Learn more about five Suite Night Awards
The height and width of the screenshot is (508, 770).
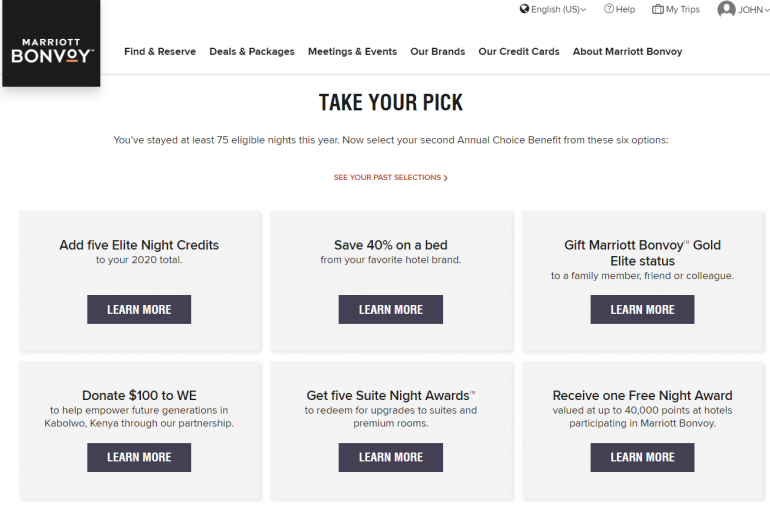point(390,457)
